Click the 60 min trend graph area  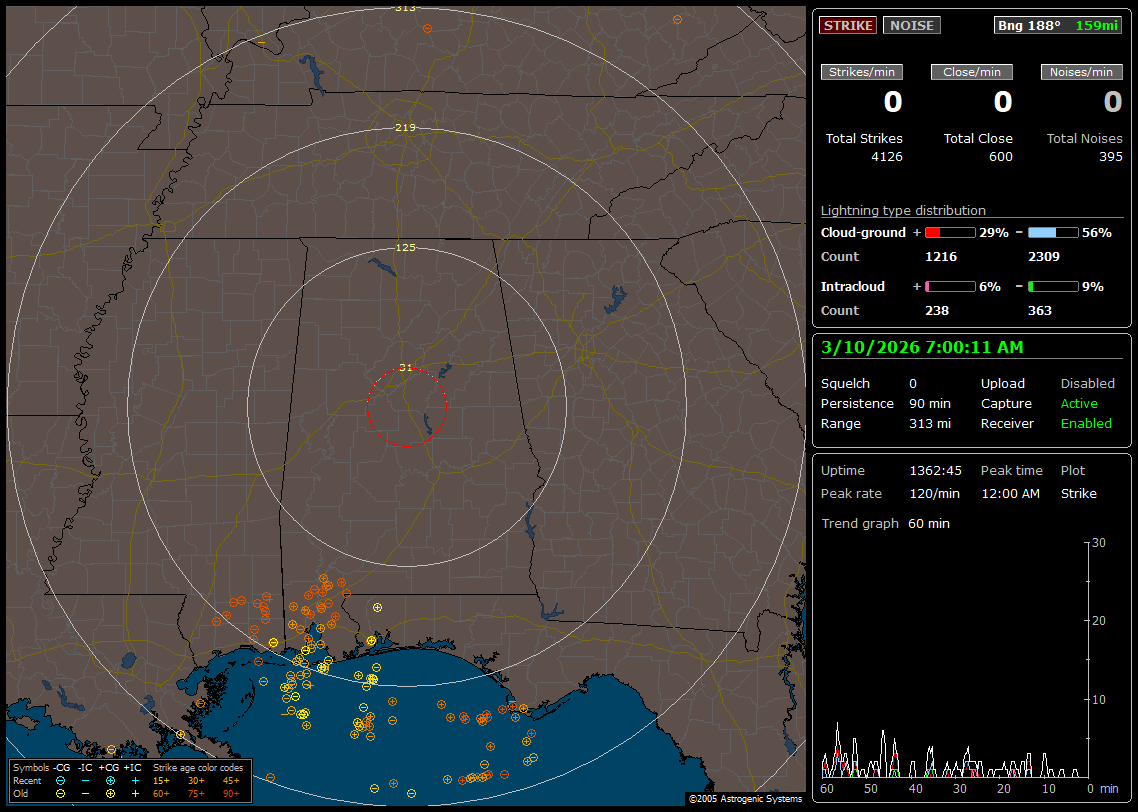(954, 660)
